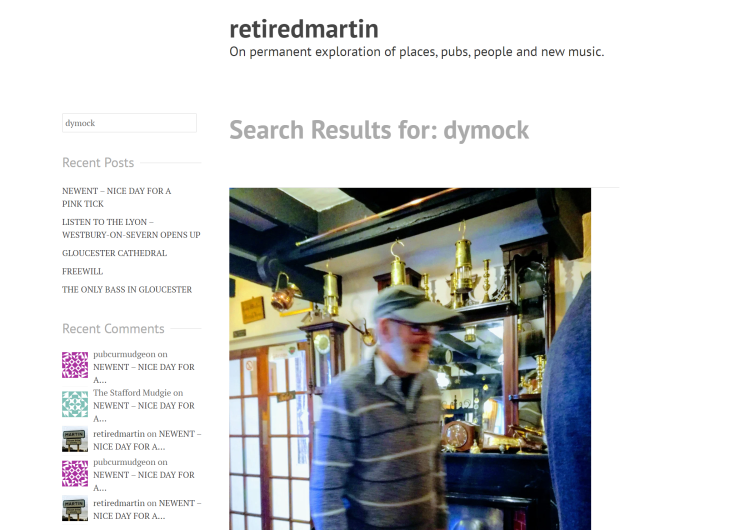The image size is (729, 530).
Task: Open the retiredmartin site title
Action: pyautogui.click(x=304, y=29)
